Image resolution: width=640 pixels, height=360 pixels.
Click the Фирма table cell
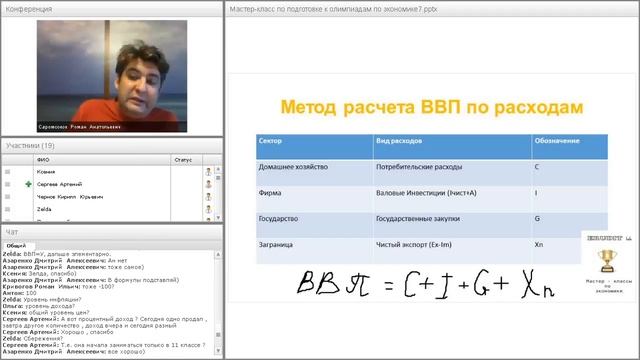(x=314, y=199)
